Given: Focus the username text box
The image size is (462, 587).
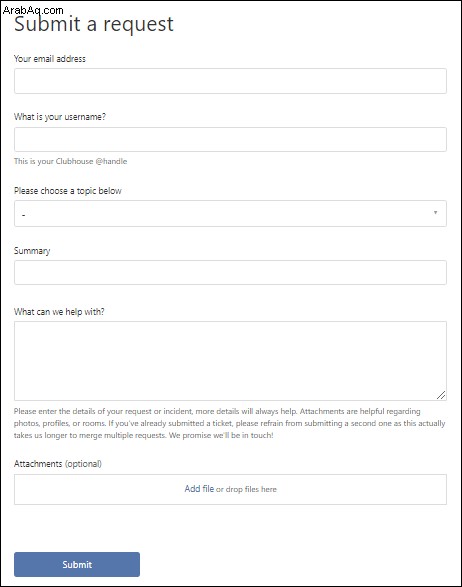Looking at the screenshot, I should click(x=230, y=139).
